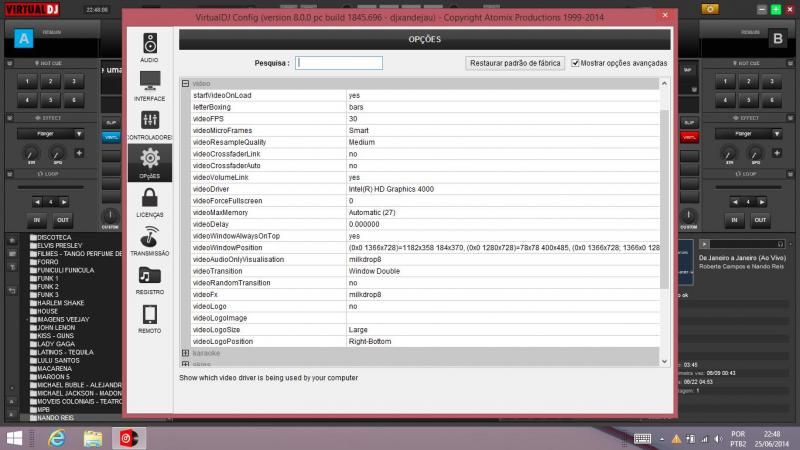
Task: Select deck A badge
Action: 23,38
